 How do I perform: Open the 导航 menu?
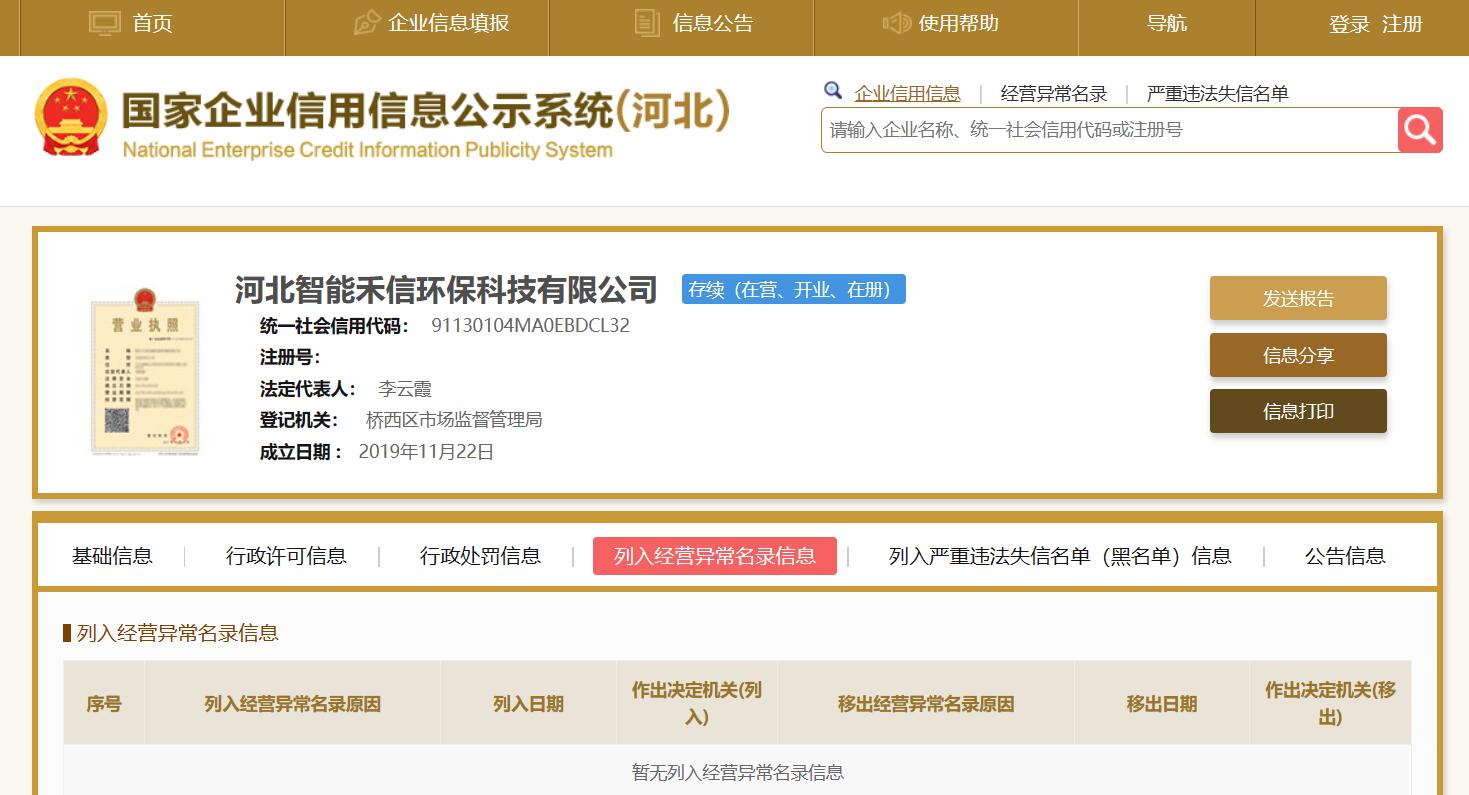(x=1166, y=23)
